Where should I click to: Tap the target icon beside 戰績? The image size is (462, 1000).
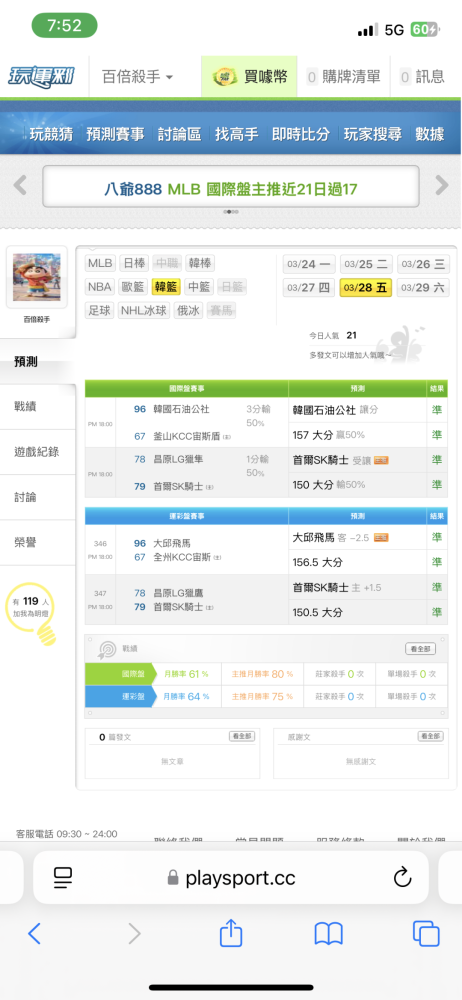106,650
